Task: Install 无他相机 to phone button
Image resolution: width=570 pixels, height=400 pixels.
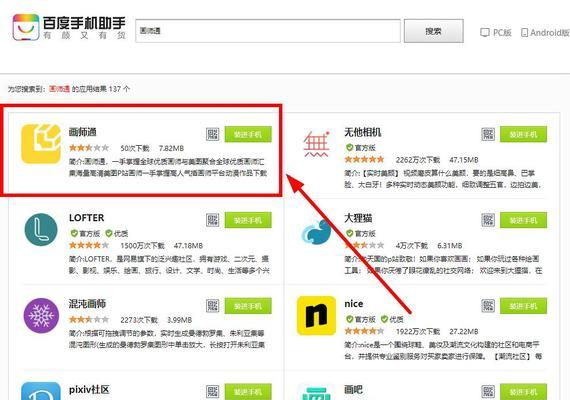Action: coord(523,134)
